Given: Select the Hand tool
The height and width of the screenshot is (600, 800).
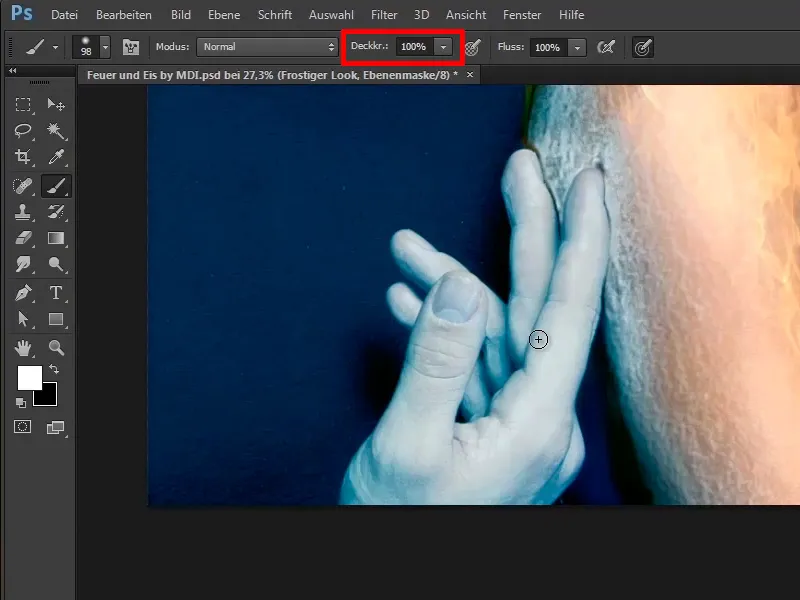Looking at the screenshot, I should (x=22, y=348).
